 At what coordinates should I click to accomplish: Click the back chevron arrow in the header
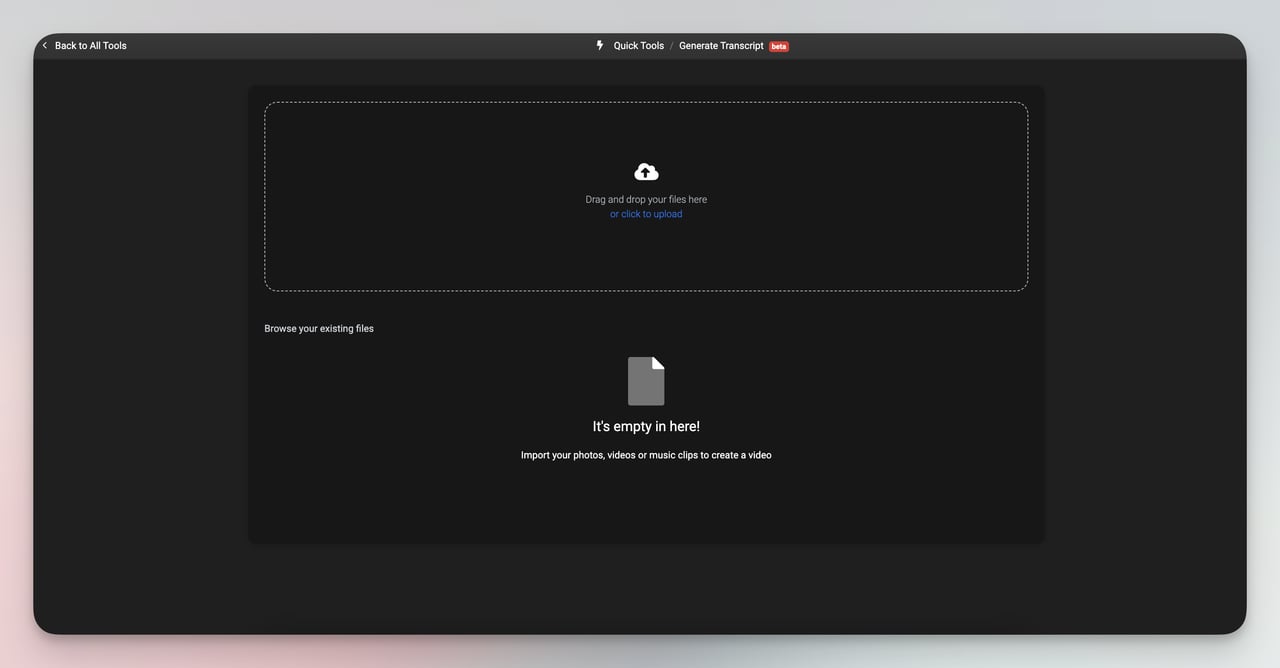[x=44, y=45]
